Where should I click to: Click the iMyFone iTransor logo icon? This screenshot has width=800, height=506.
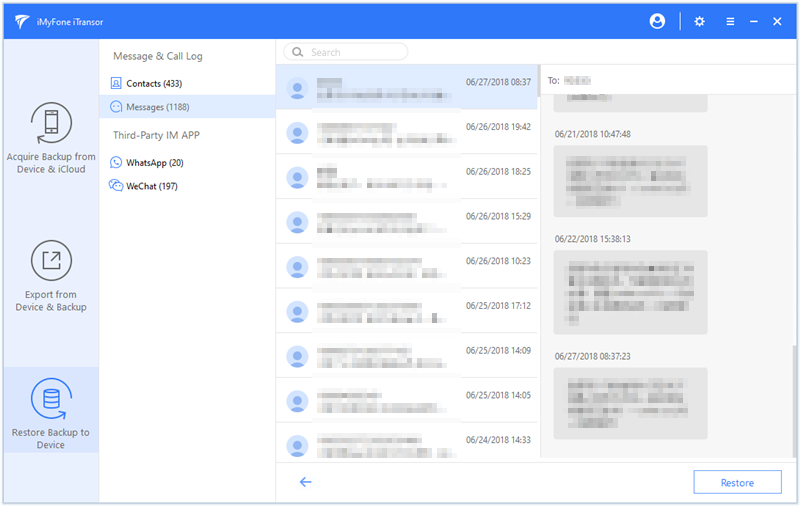tap(21, 21)
